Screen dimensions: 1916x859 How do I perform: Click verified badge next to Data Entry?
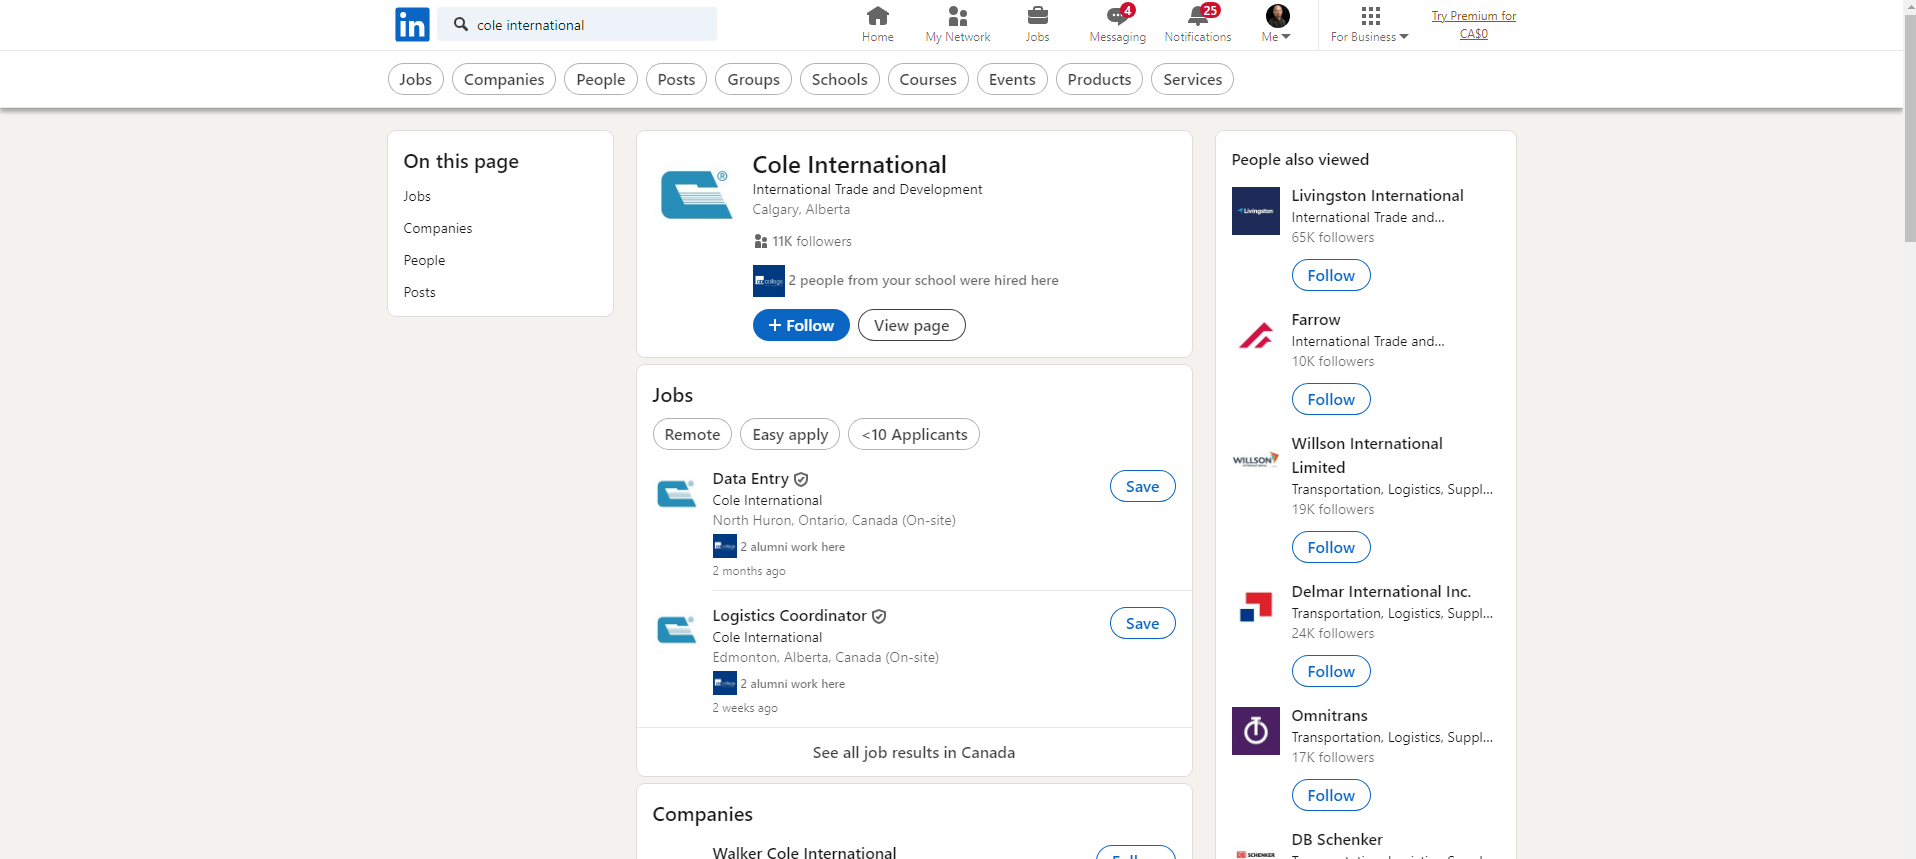point(801,480)
